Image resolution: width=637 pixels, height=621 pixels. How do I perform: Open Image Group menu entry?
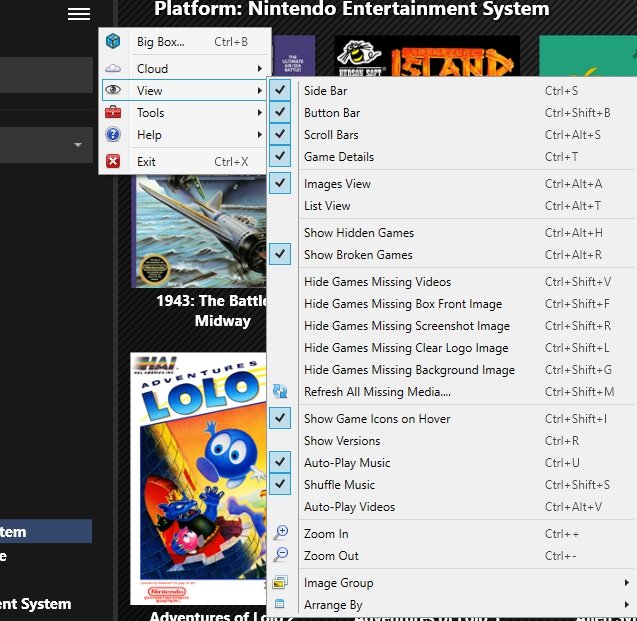(x=452, y=583)
